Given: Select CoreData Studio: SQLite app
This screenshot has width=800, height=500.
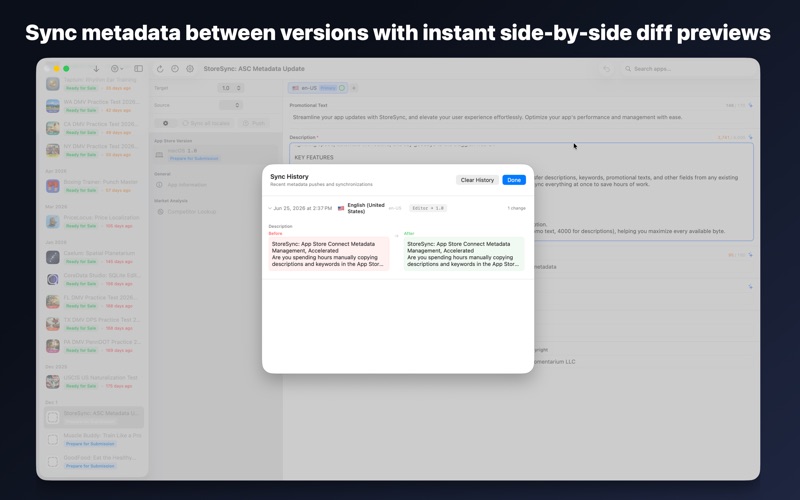Looking at the screenshot, I should point(94,279).
